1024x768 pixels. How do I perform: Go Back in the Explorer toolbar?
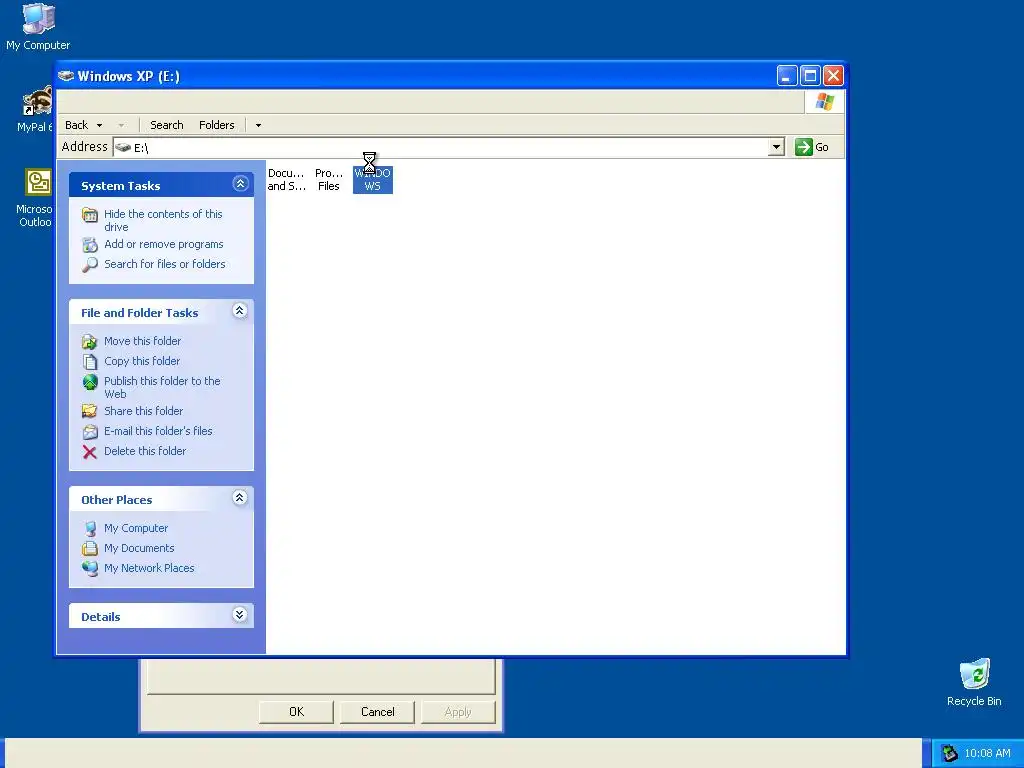pyautogui.click(x=76, y=125)
